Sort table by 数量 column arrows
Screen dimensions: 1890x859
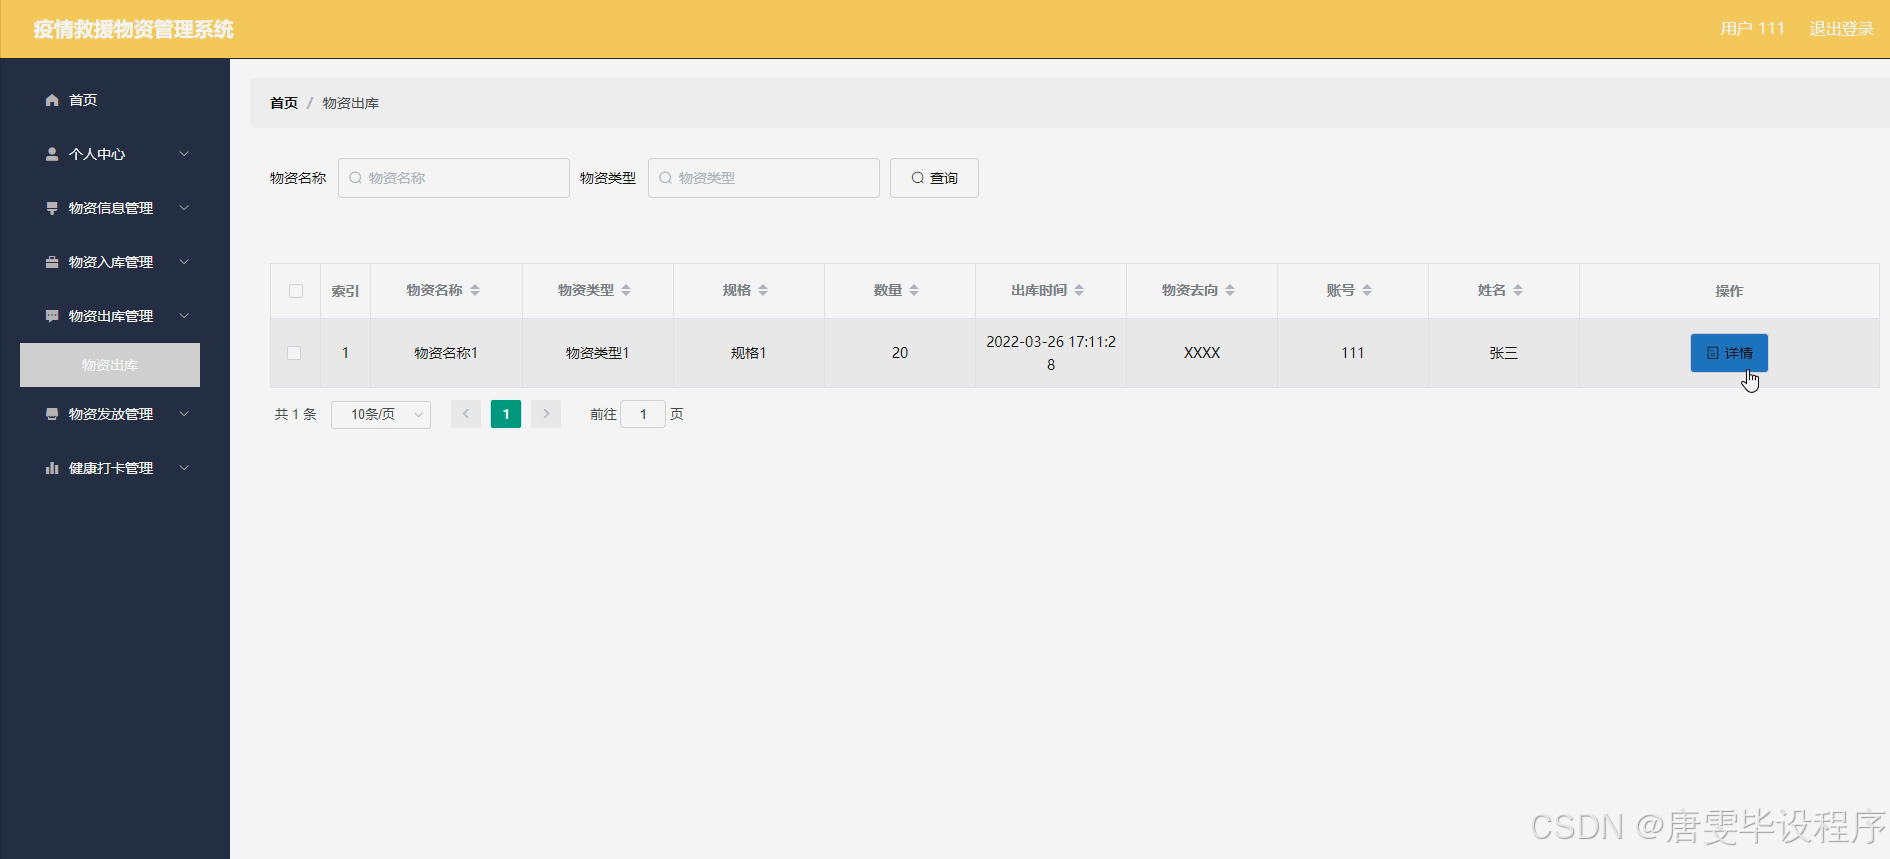pos(914,290)
